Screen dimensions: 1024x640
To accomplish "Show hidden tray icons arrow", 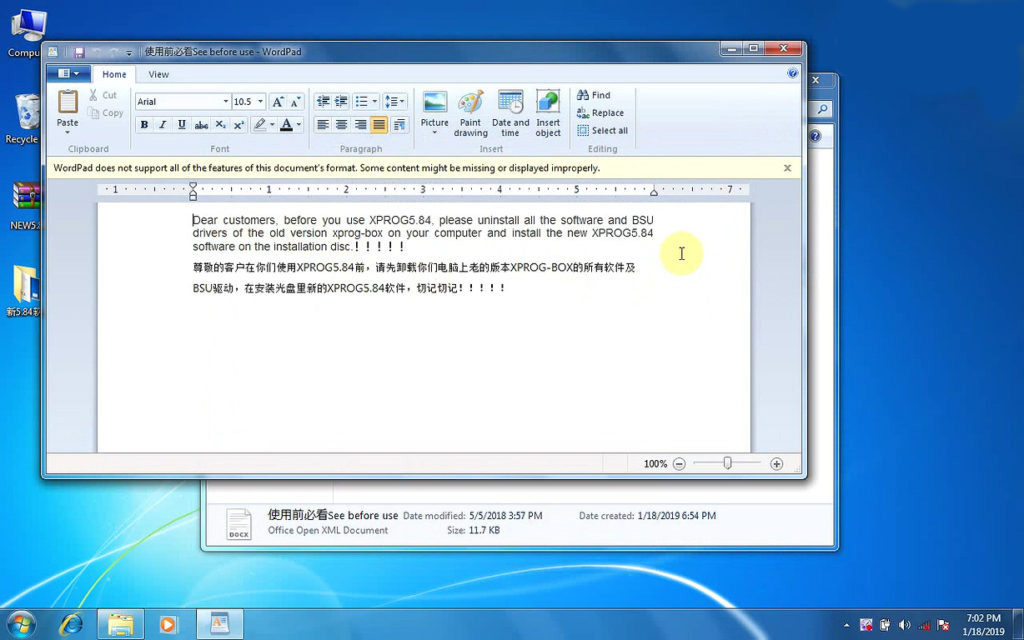I will pos(847,625).
